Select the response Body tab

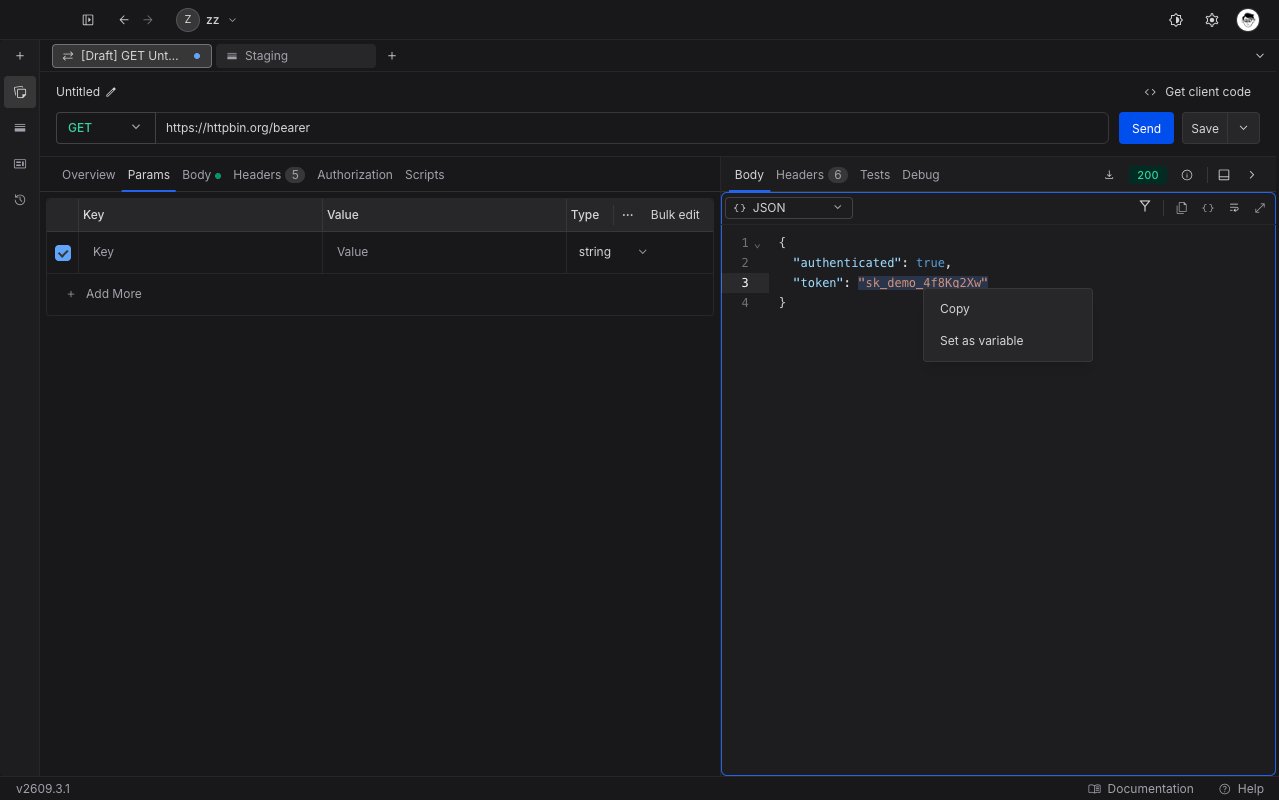pos(749,175)
